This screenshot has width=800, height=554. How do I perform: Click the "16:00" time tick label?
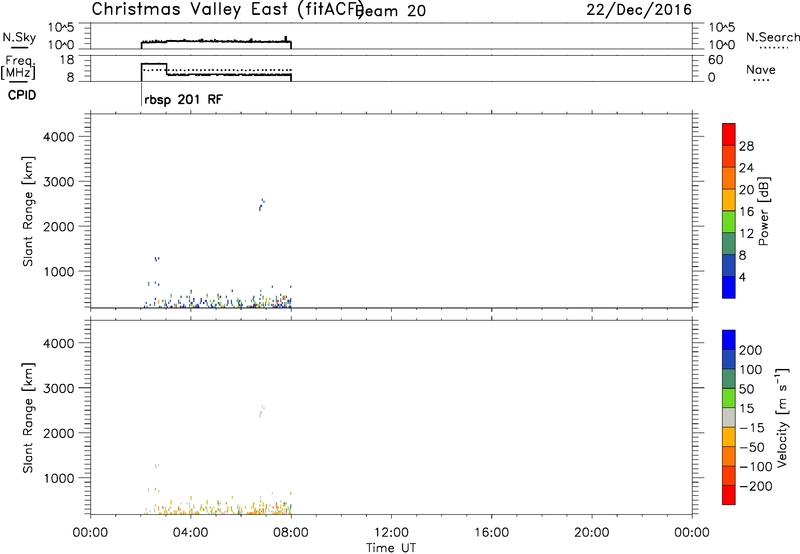pos(491,533)
